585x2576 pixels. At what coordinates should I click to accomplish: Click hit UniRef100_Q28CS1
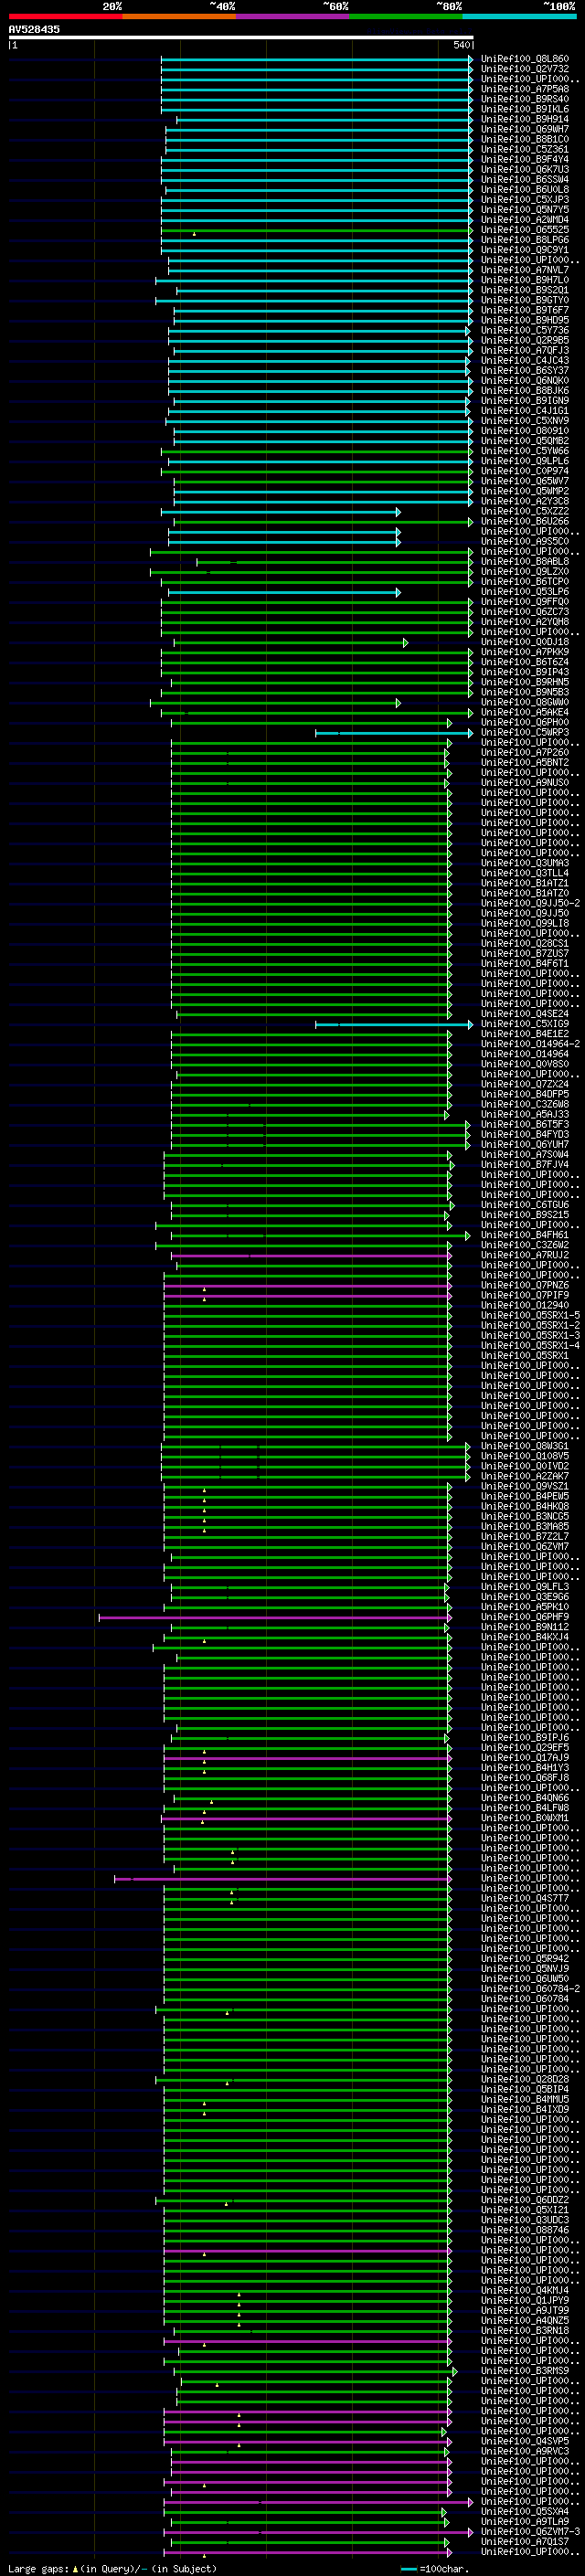(525, 944)
